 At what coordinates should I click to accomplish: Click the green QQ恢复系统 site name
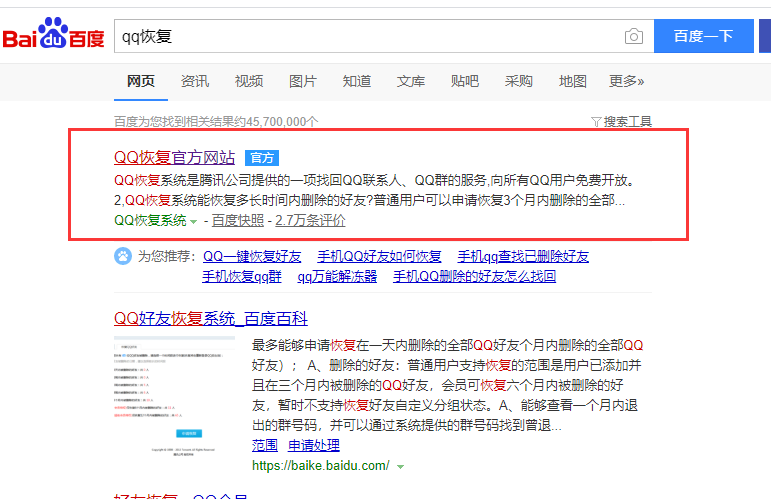coord(150,221)
